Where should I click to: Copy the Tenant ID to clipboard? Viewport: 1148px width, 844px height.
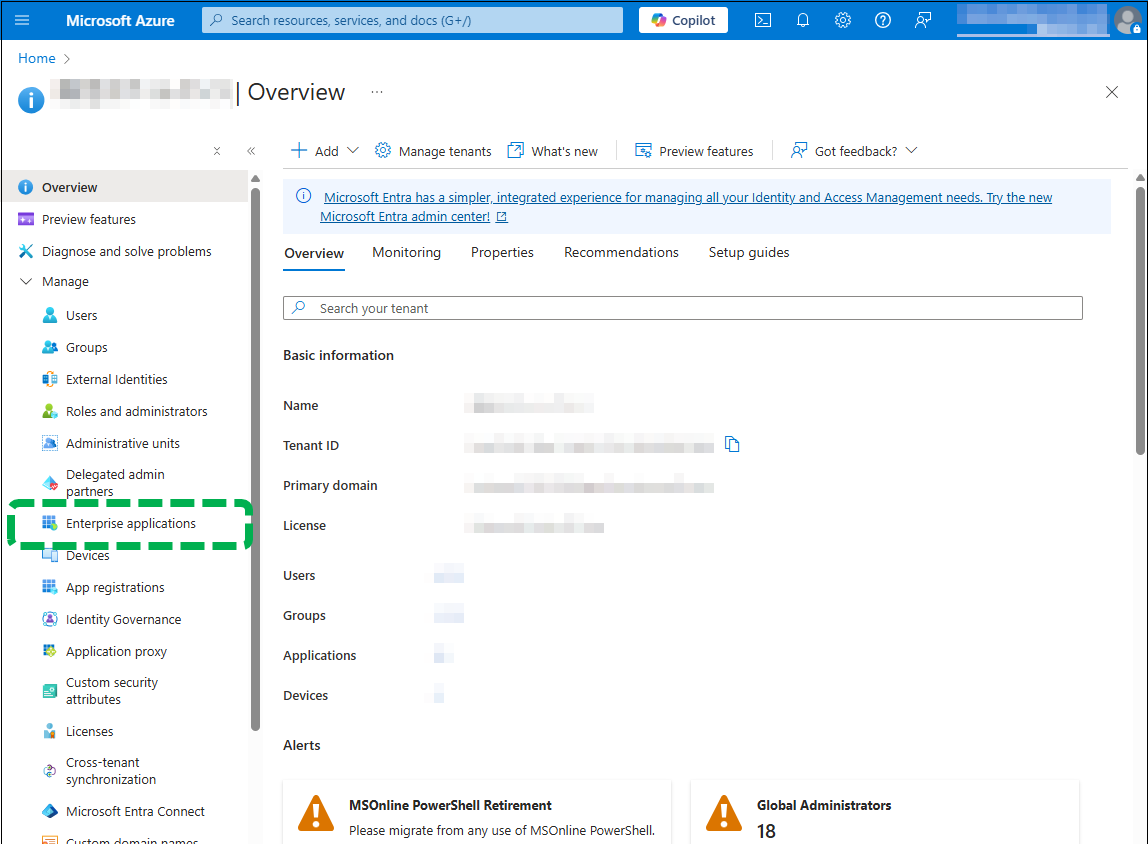pos(732,445)
